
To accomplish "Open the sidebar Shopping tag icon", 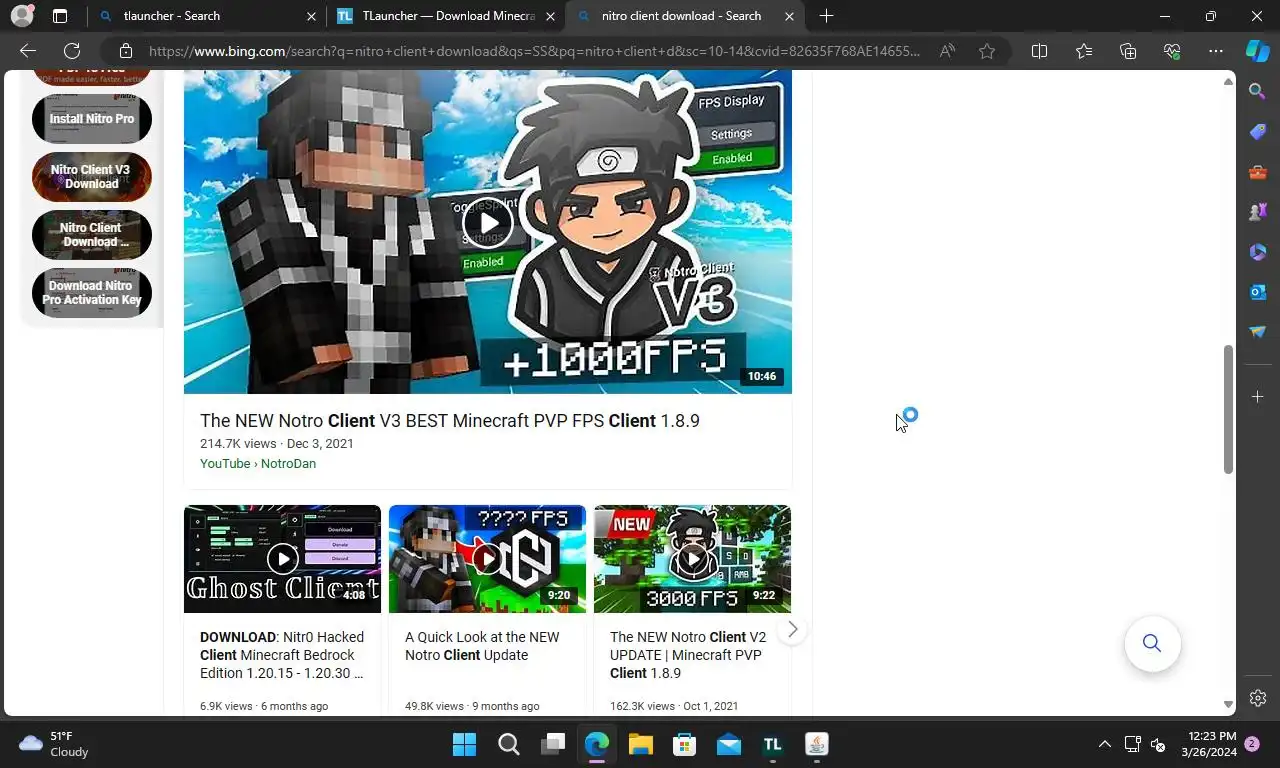I will 1258,132.
